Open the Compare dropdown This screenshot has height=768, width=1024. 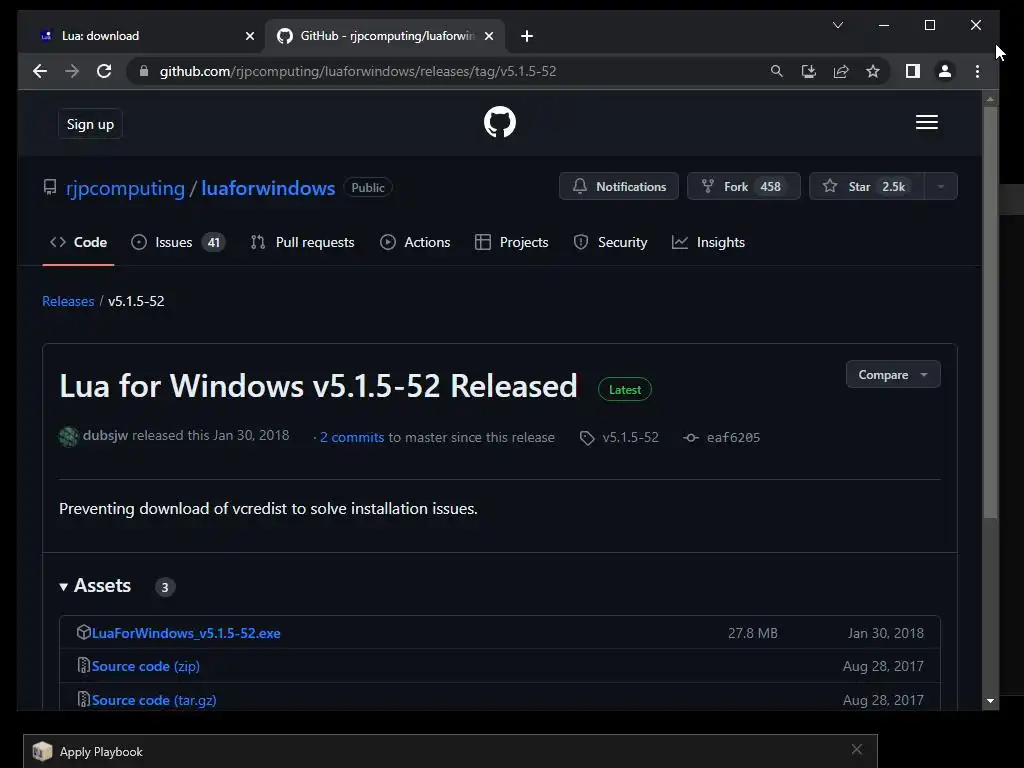tap(893, 375)
